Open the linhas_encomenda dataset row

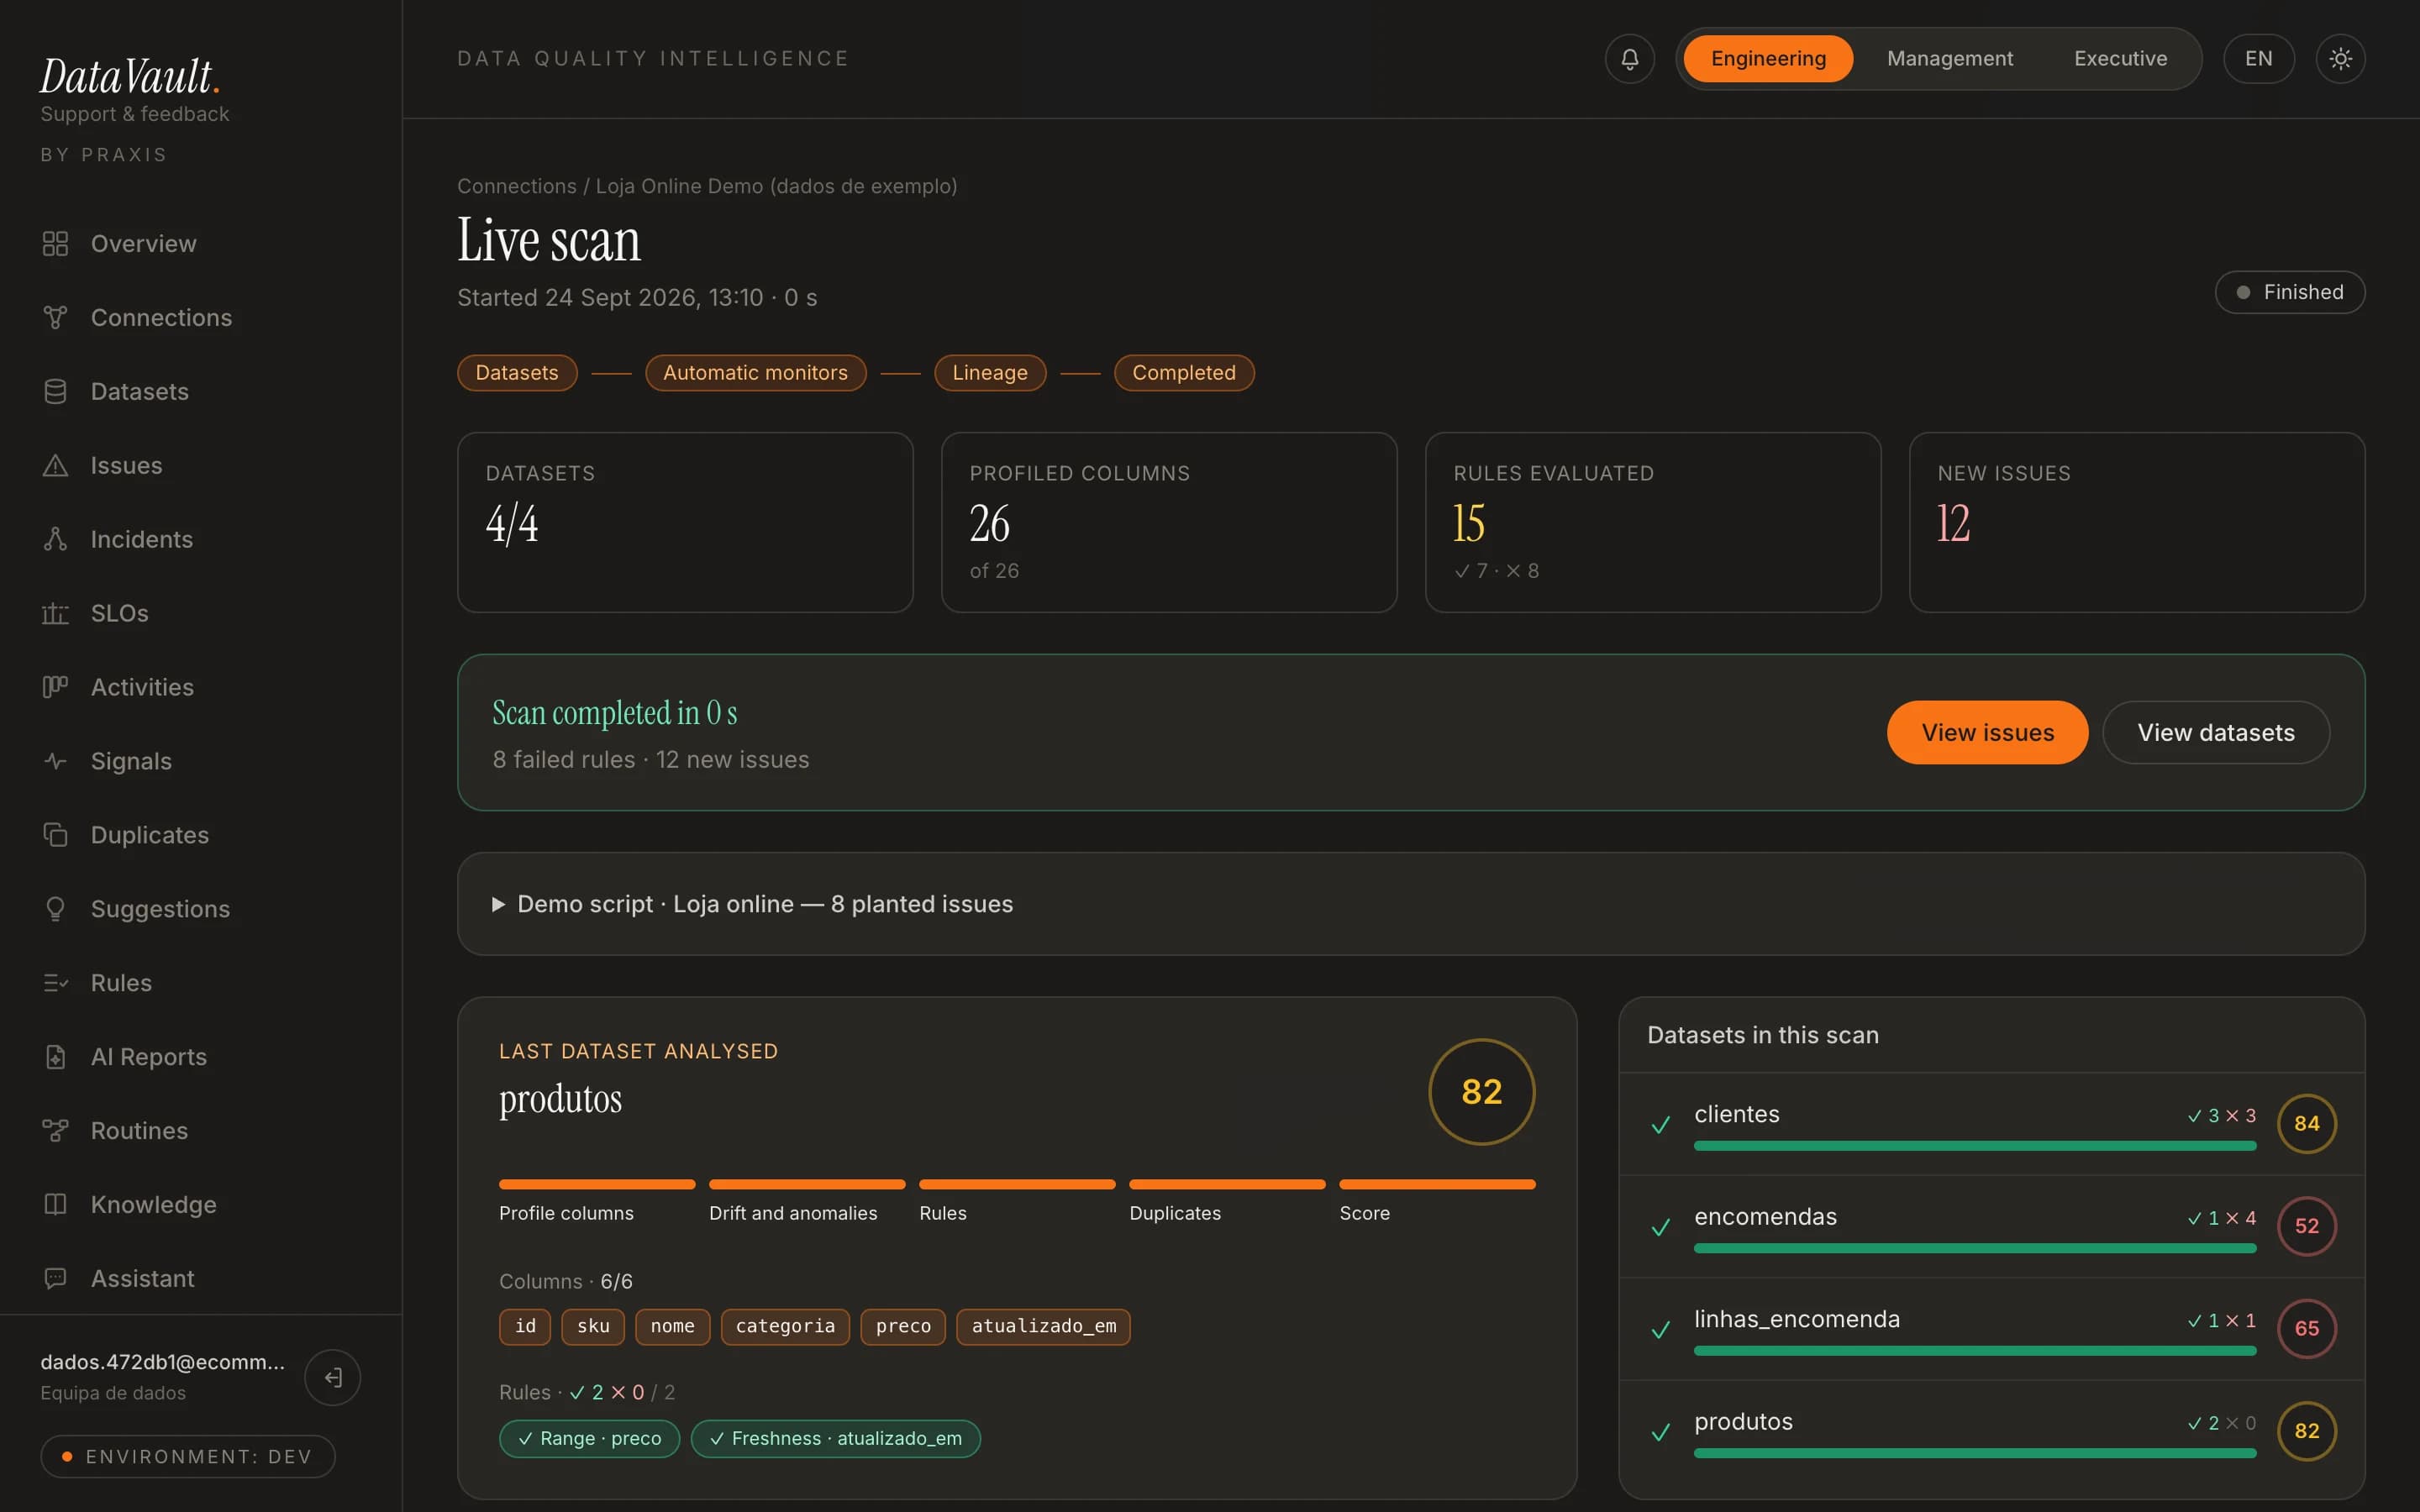[x=1991, y=1329]
